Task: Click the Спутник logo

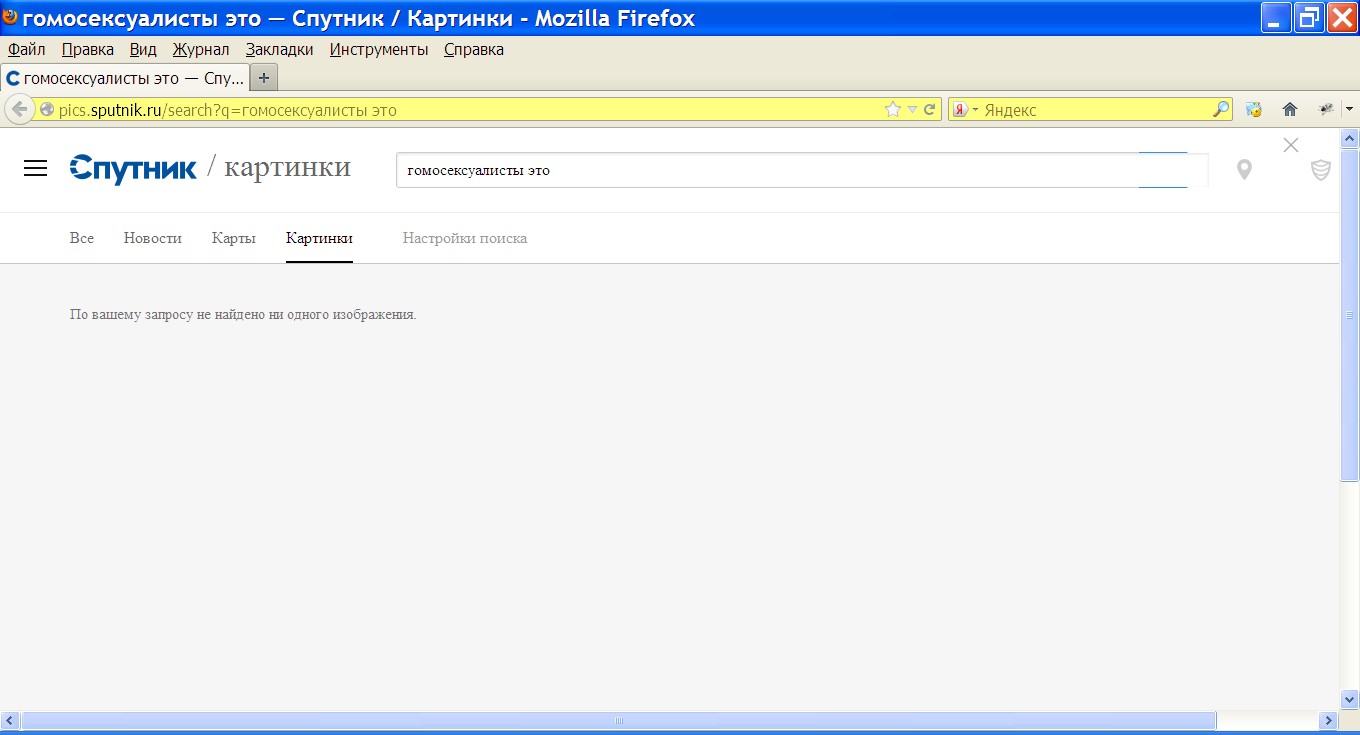Action: (133, 169)
